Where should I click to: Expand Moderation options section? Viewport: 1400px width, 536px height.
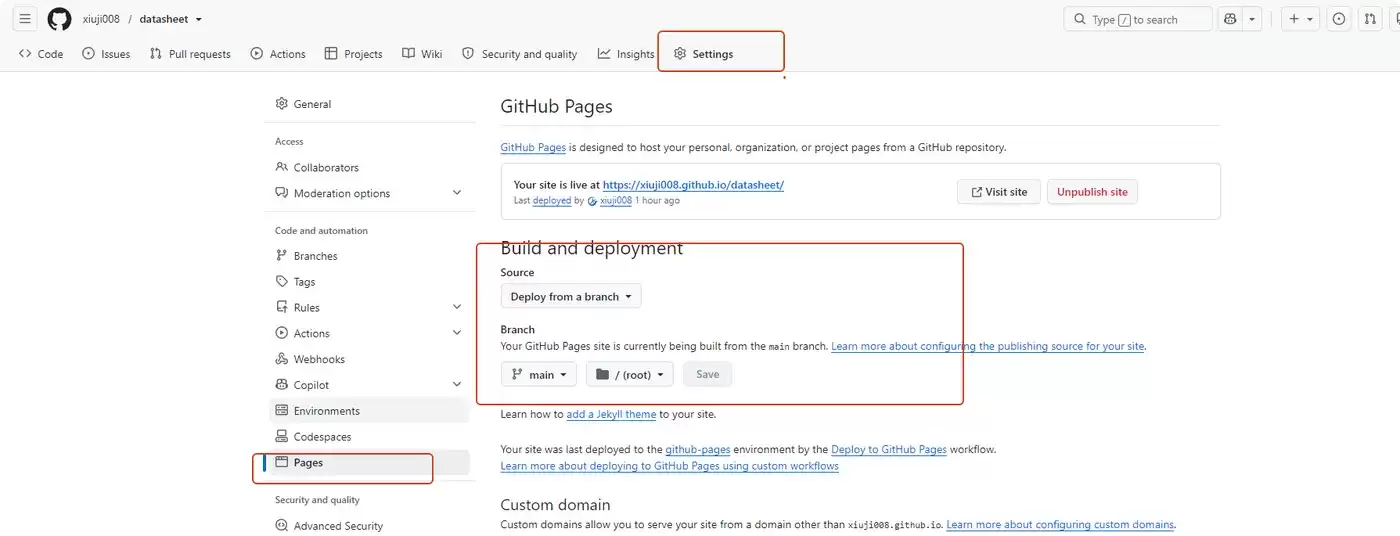pos(369,193)
